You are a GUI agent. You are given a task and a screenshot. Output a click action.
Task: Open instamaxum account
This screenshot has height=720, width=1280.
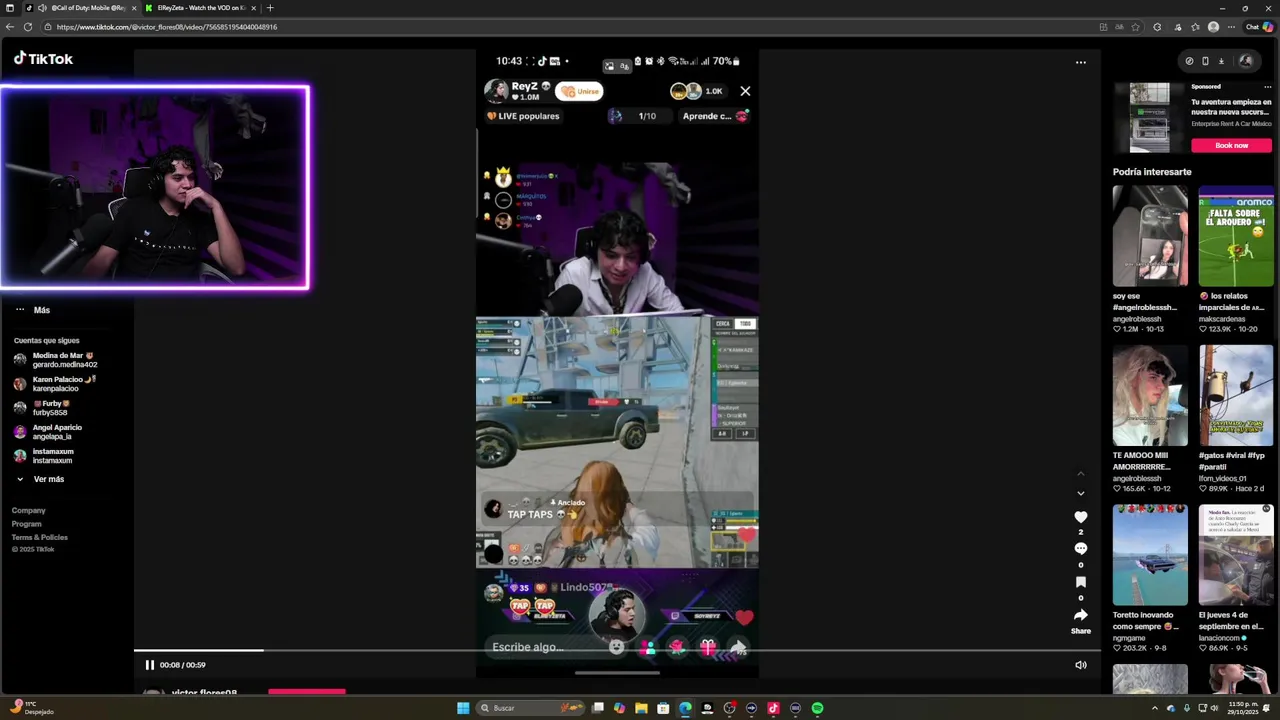pyautogui.click(x=43, y=456)
